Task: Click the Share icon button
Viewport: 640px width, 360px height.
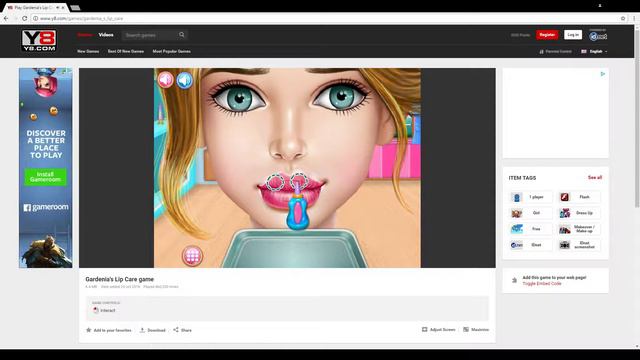Action: click(x=176, y=329)
